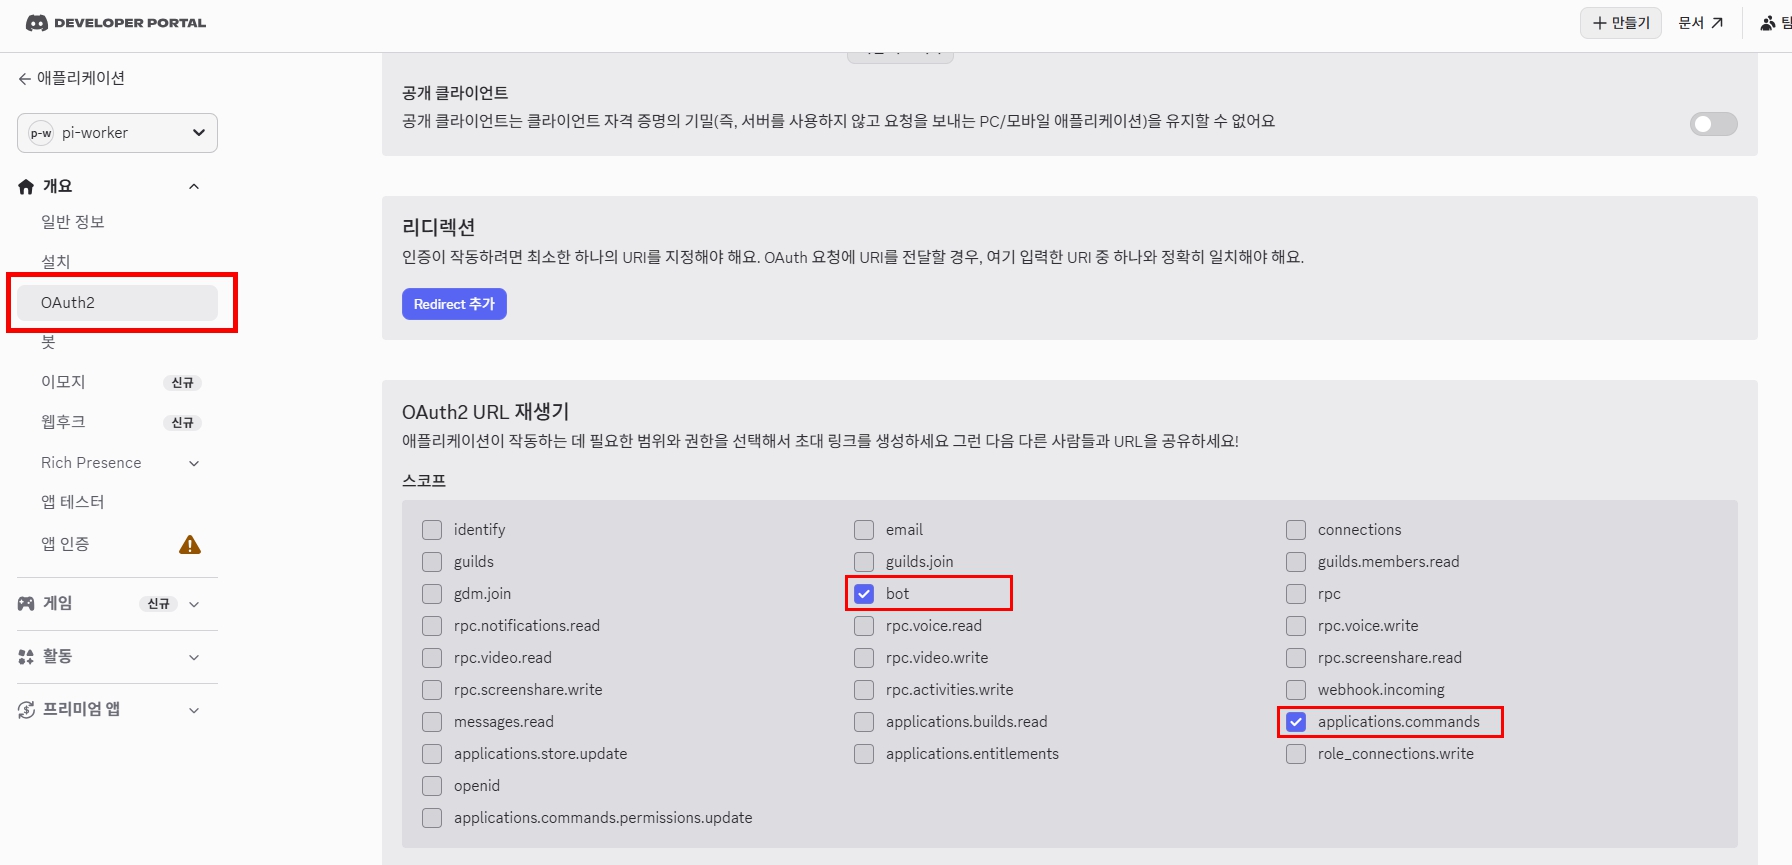Expand the Rich Presence submenu
The height and width of the screenshot is (865, 1792).
(x=194, y=464)
